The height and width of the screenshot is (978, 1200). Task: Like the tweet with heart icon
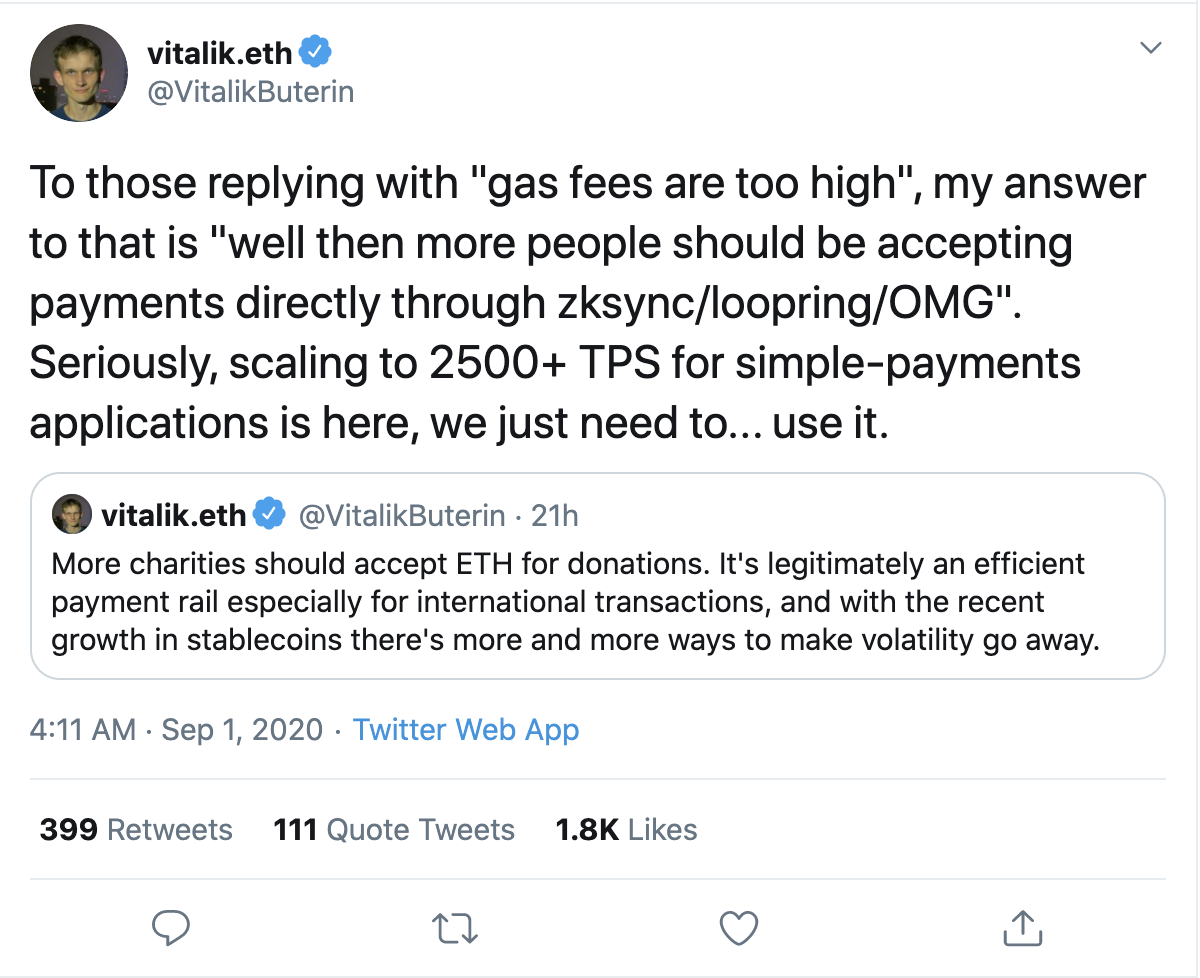tap(739, 928)
